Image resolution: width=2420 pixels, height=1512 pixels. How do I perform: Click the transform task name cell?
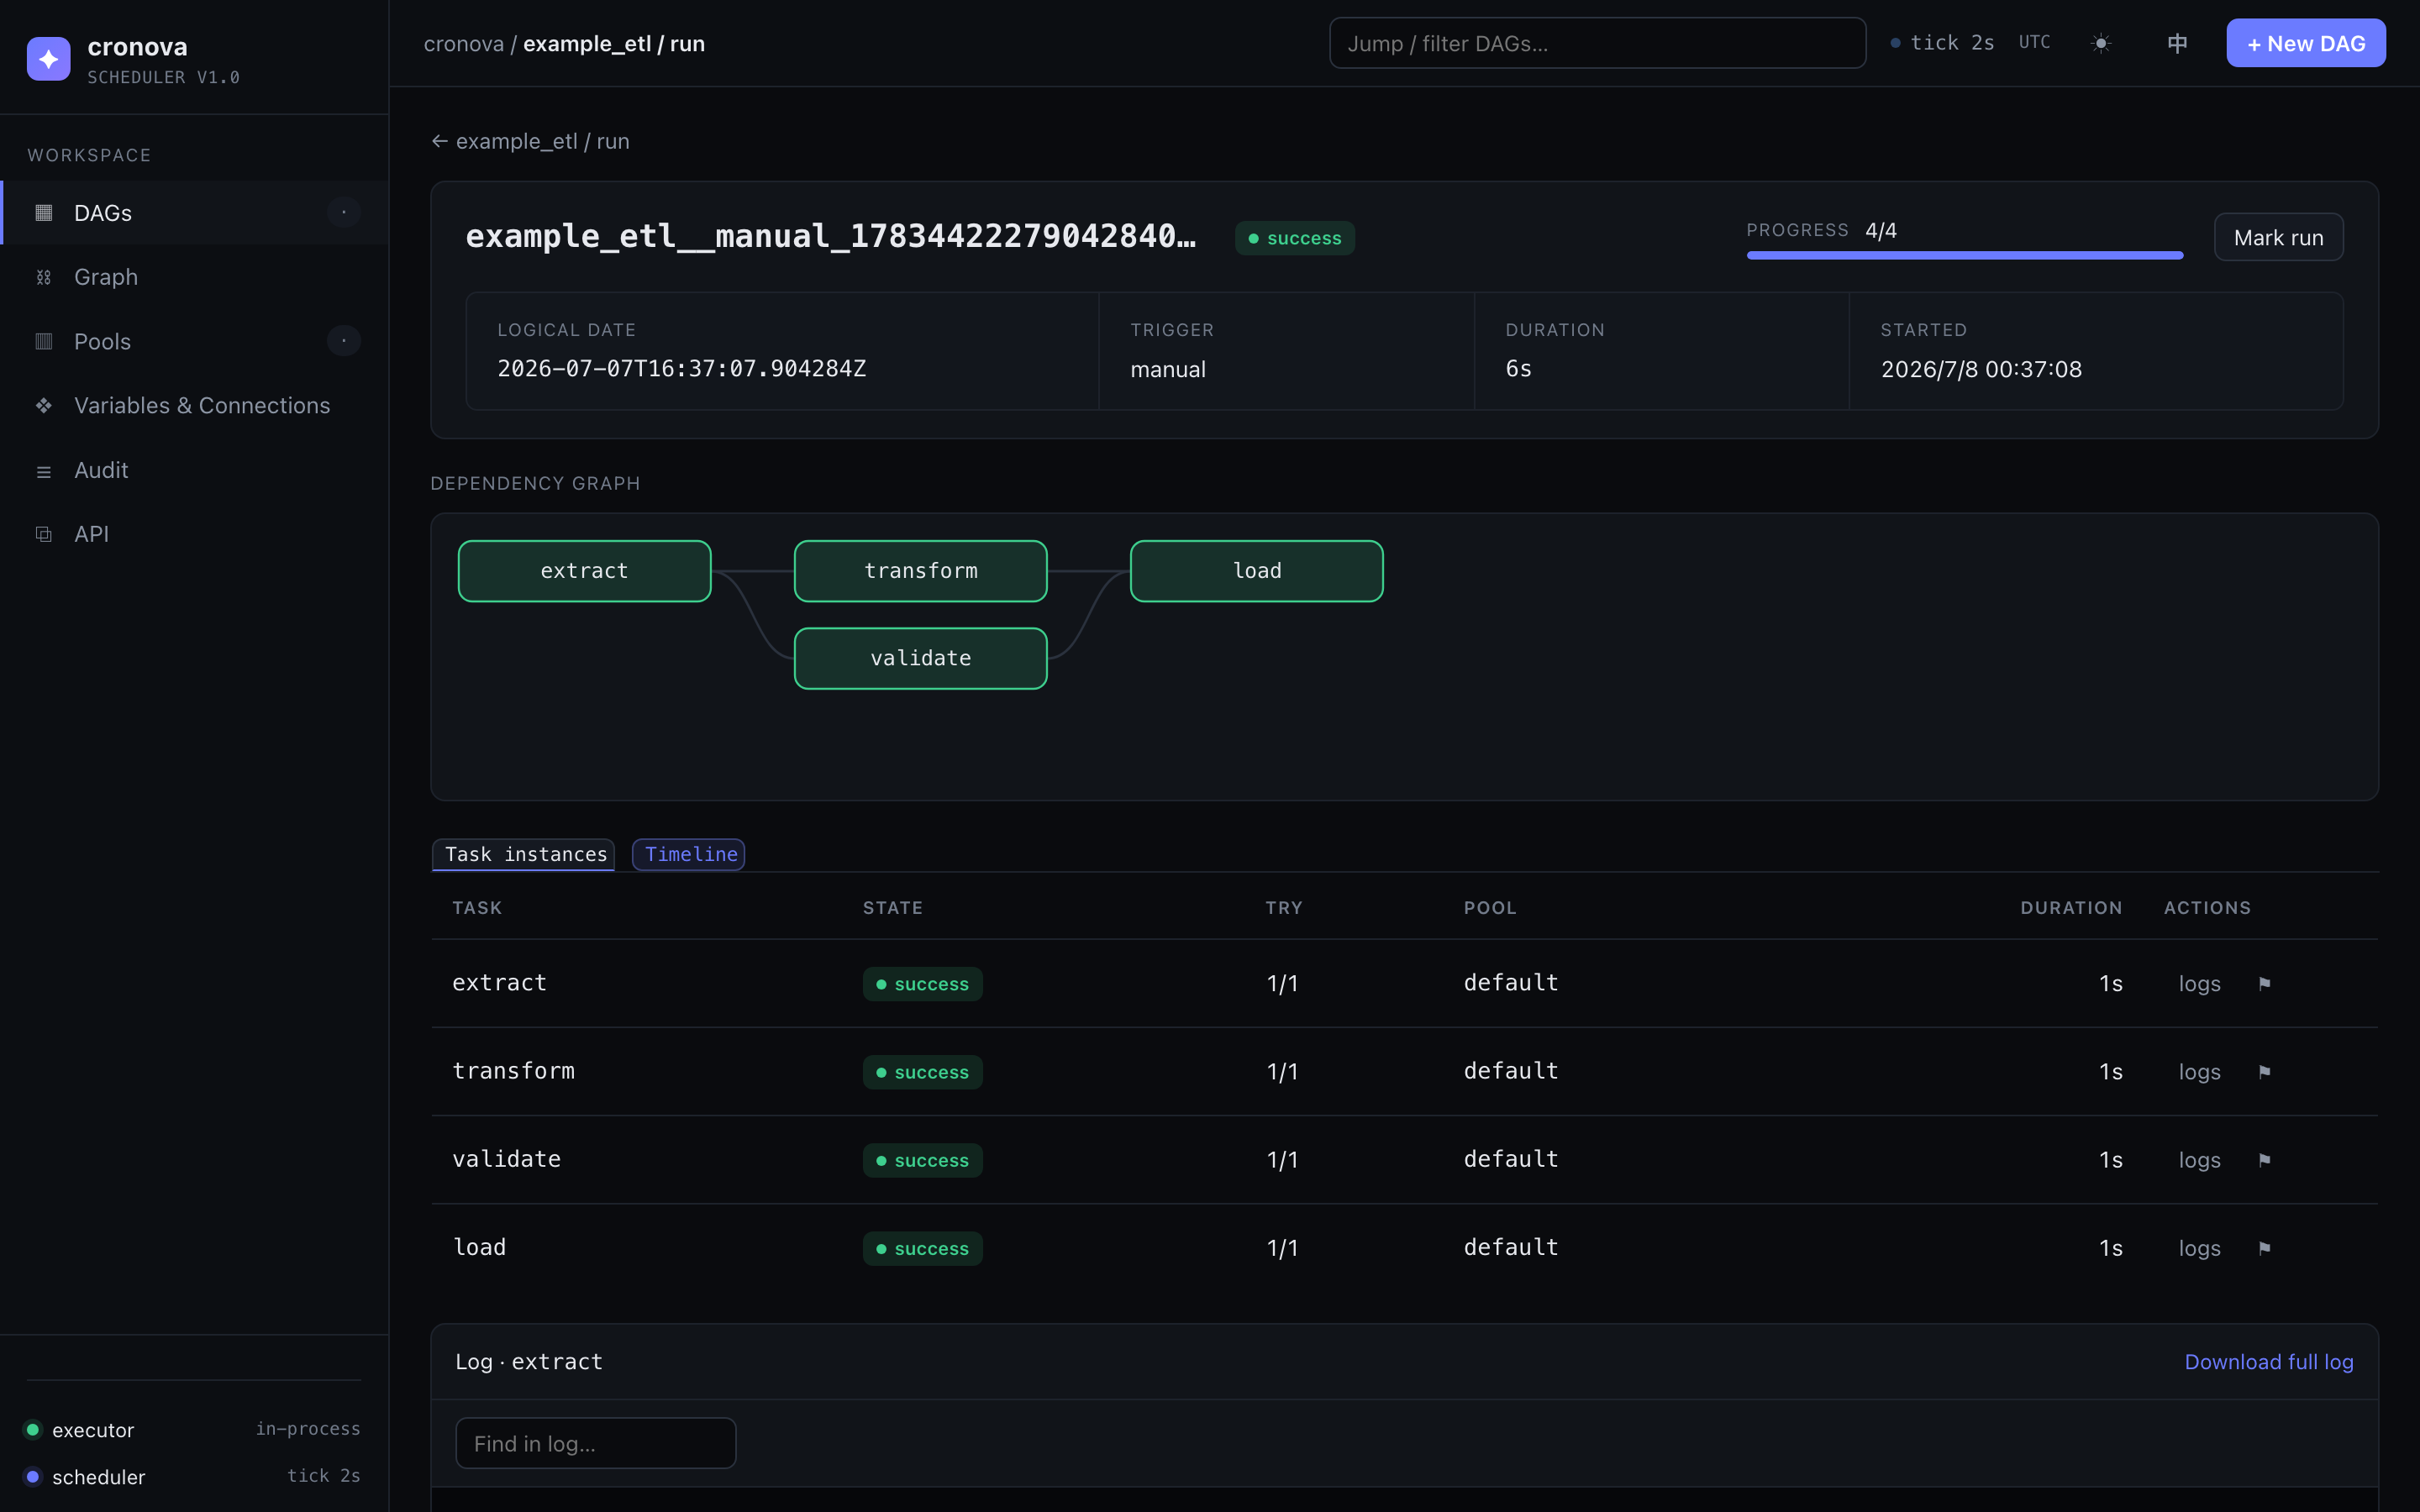[513, 1071]
